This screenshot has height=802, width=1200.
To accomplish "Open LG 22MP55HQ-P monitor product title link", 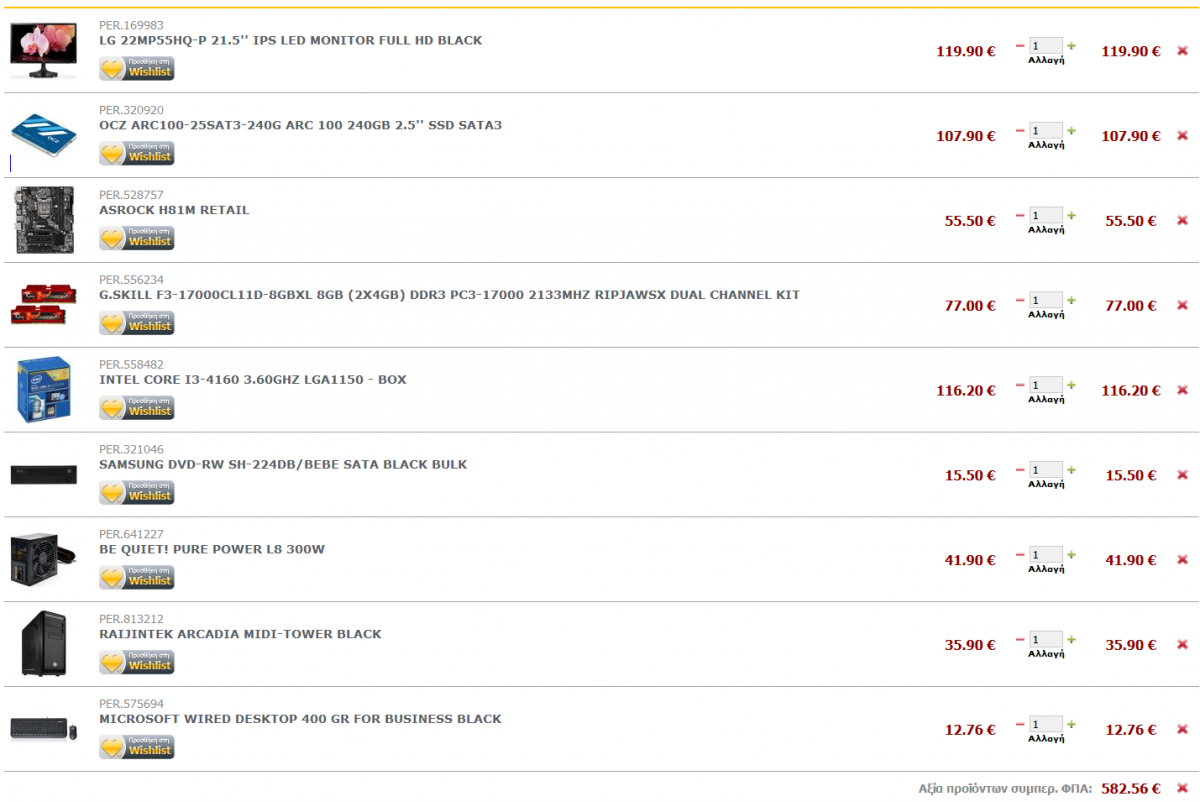I will click(291, 41).
